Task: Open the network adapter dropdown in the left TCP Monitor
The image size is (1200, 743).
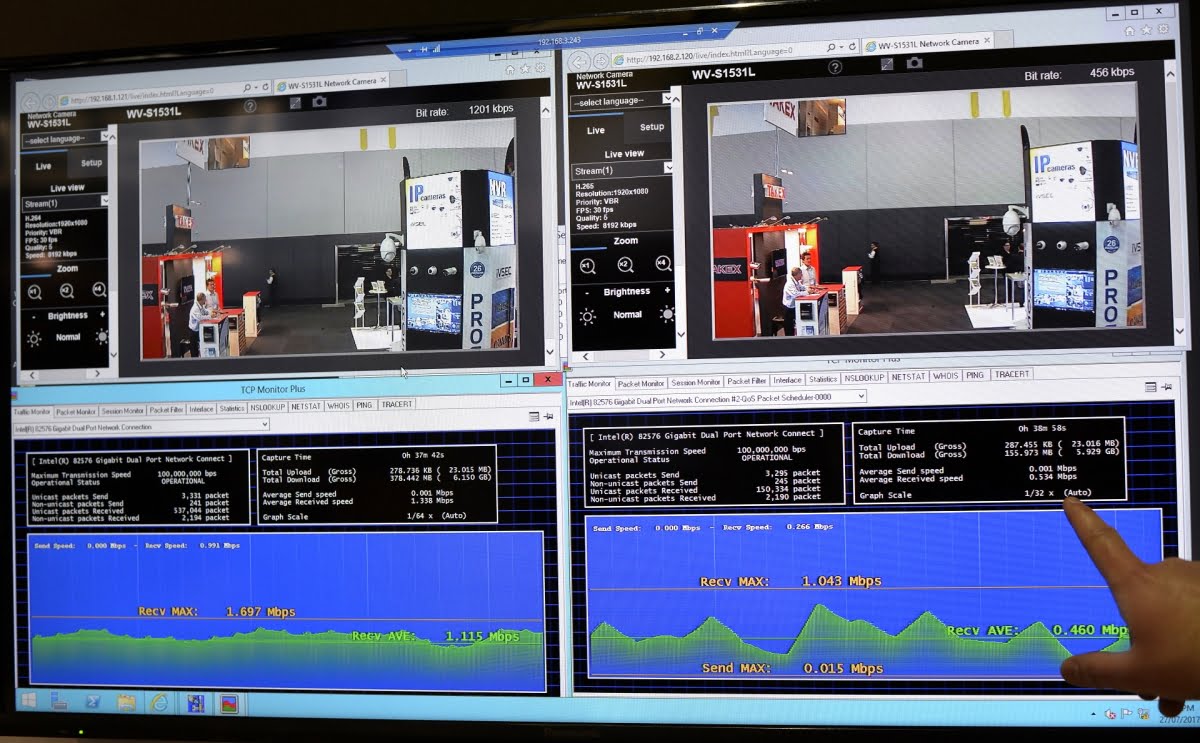Action: click(x=140, y=427)
